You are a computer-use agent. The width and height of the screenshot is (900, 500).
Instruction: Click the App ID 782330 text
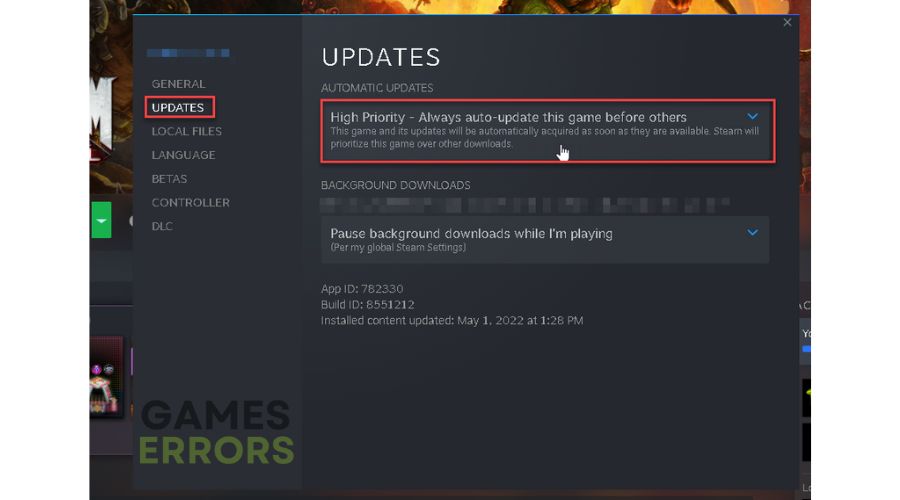362,289
